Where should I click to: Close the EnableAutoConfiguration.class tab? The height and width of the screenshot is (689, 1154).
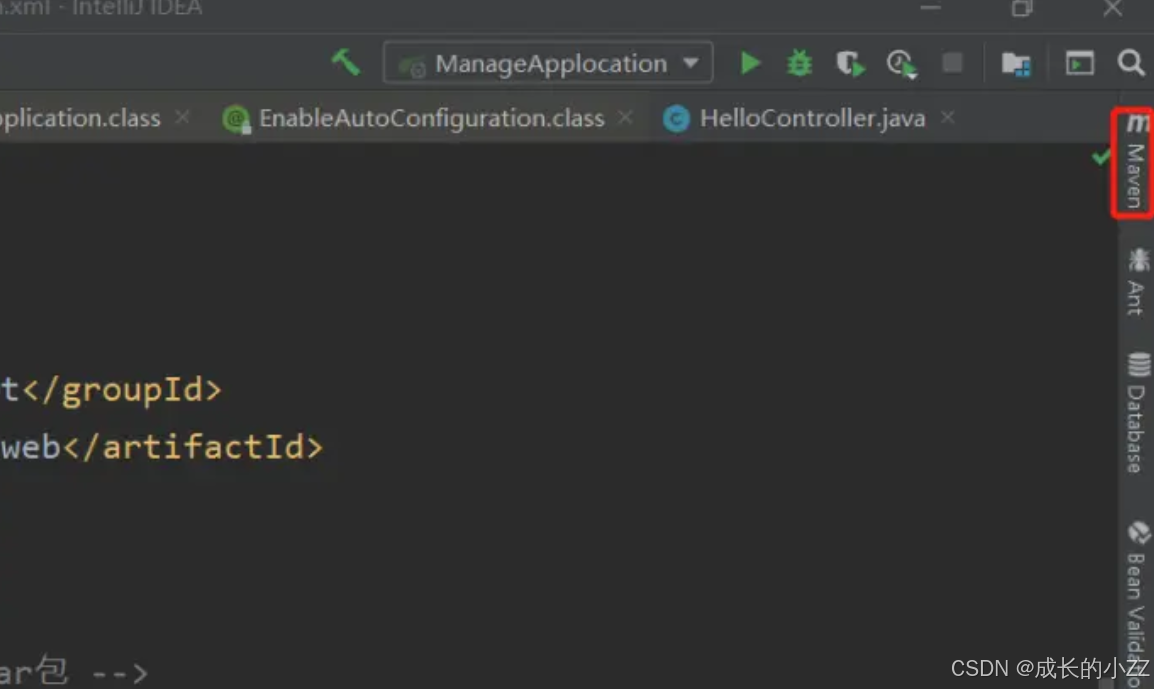tap(626, 117)
